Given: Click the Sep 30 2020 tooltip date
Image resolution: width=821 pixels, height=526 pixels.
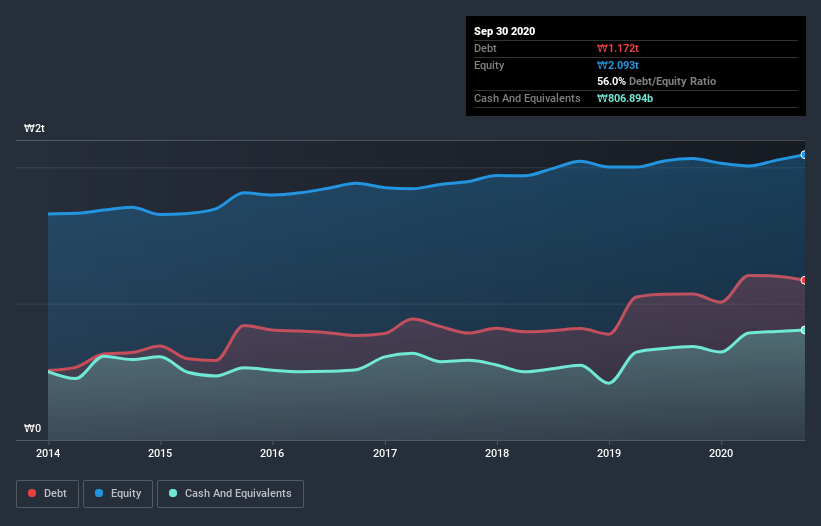Looking at the screenshot, I should 505,31.
